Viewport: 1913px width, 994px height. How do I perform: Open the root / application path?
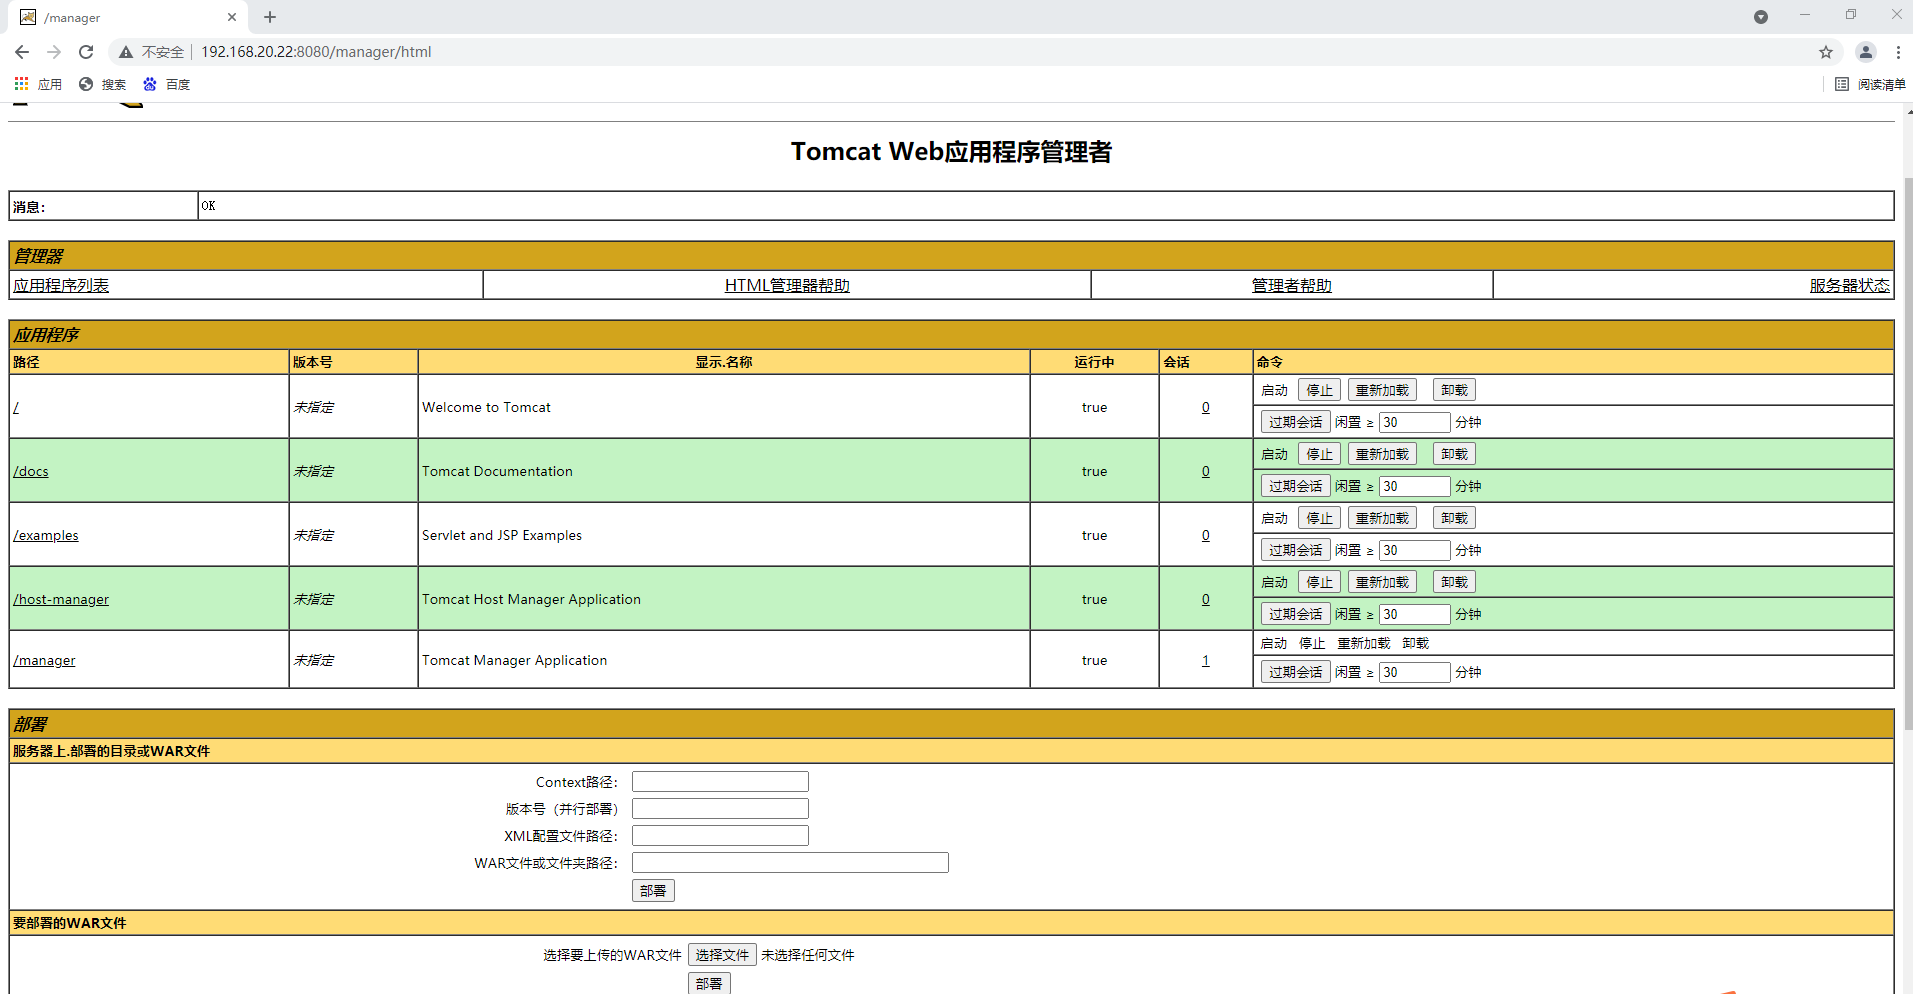[x=16, y=407]
